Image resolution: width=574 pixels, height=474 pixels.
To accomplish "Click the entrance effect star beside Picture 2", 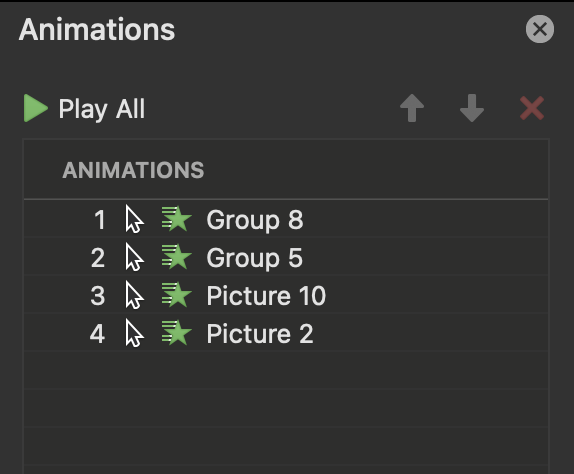I will point(176,333).
